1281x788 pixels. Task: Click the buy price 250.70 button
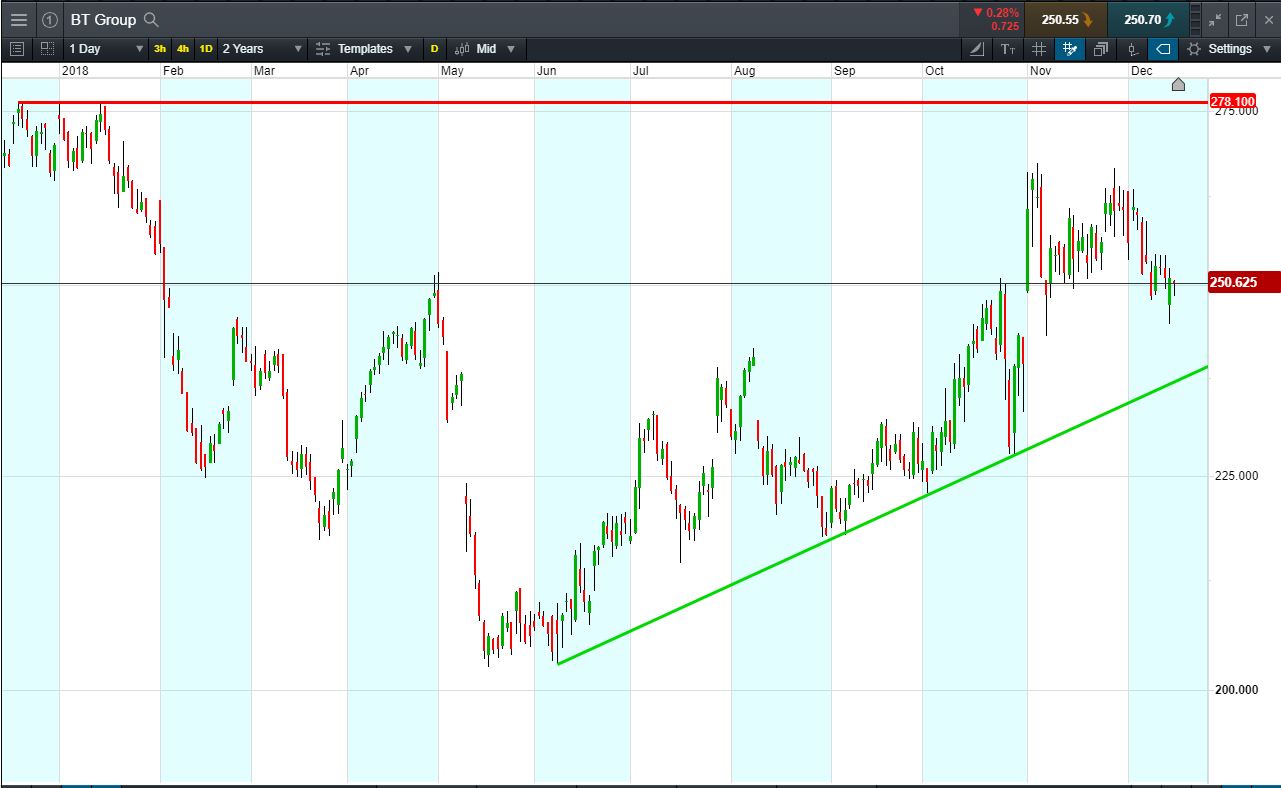[1148, 19]
